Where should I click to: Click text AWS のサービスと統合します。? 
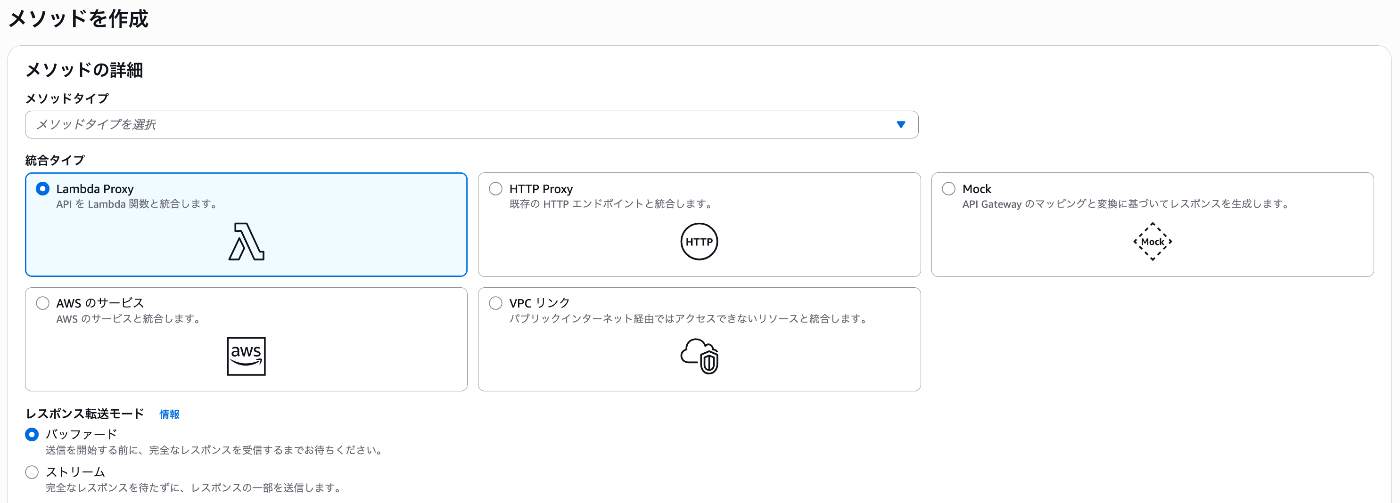pos(129,319)
